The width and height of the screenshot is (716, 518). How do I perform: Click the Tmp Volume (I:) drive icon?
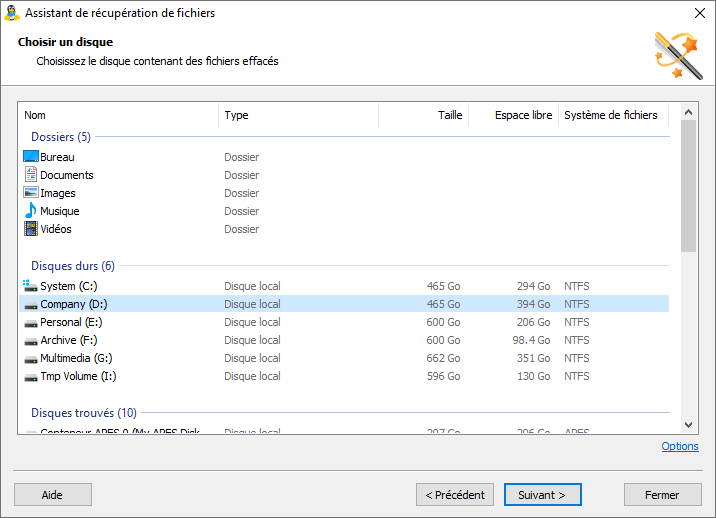tap(31, 377)
